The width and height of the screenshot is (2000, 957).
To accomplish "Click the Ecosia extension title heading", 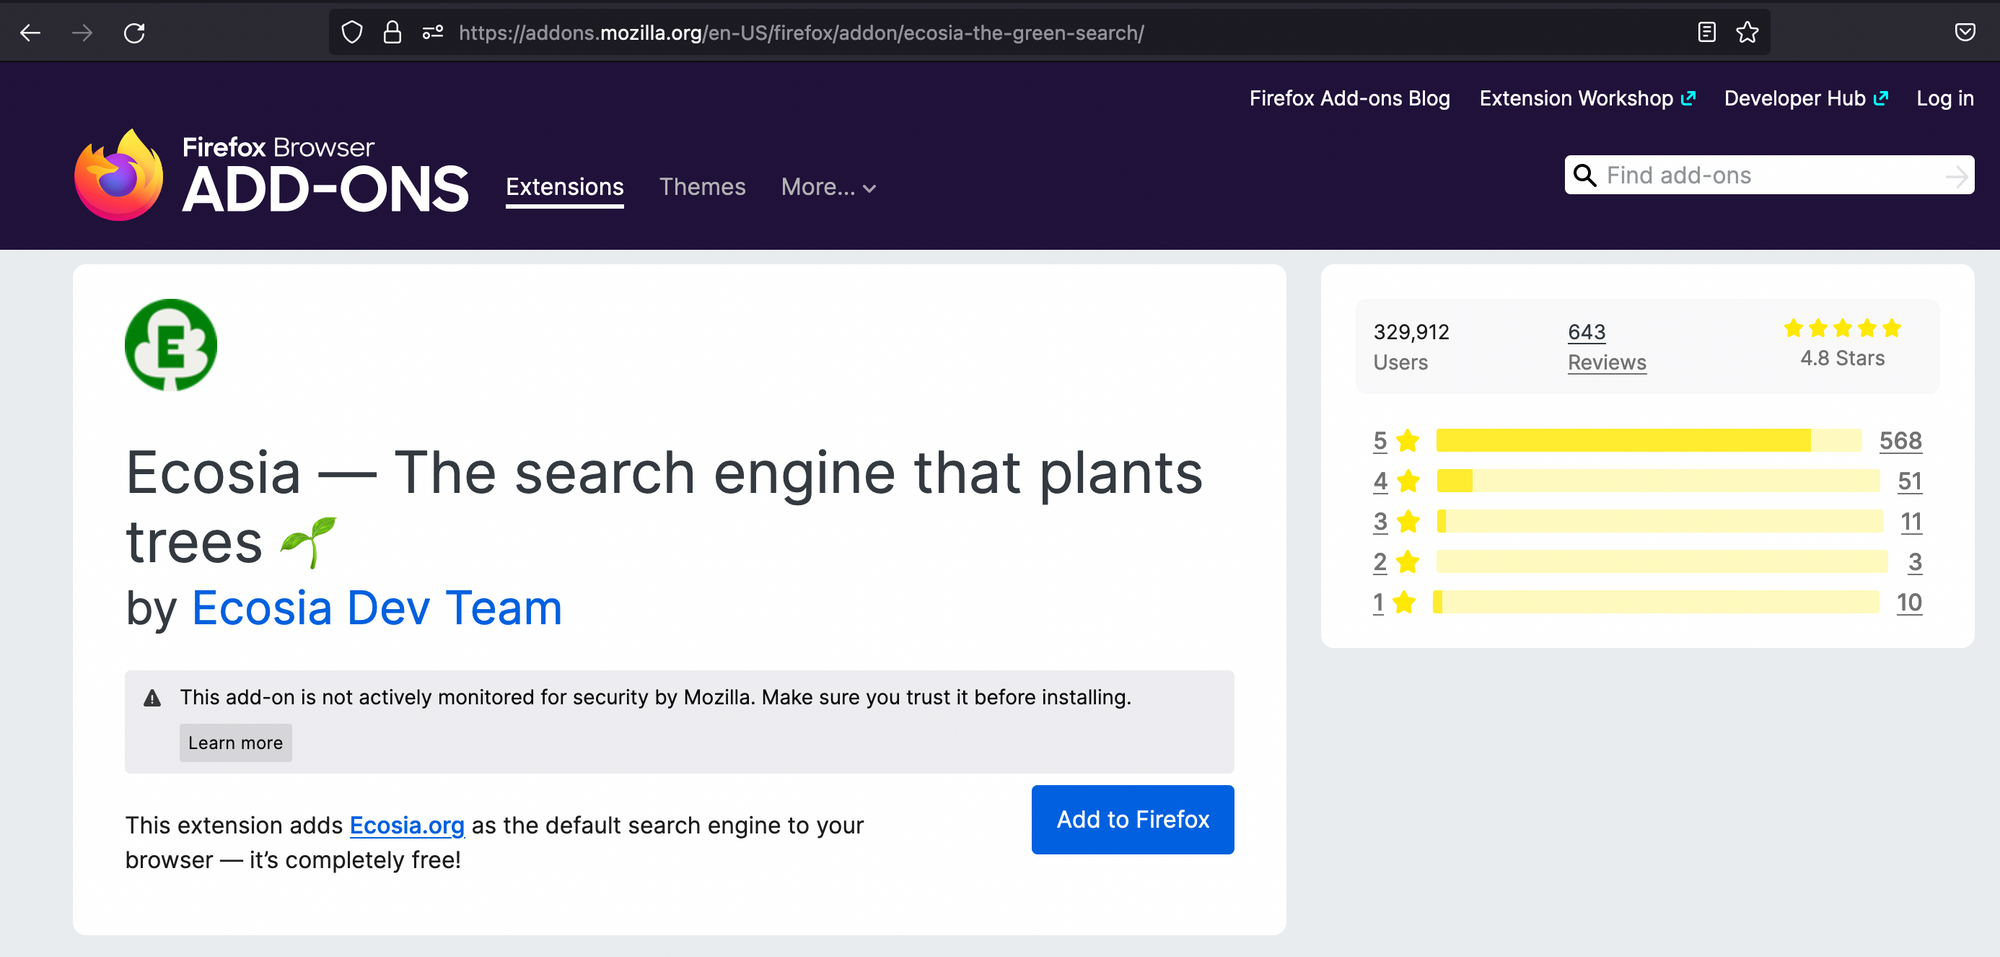I will pos(664,506).
